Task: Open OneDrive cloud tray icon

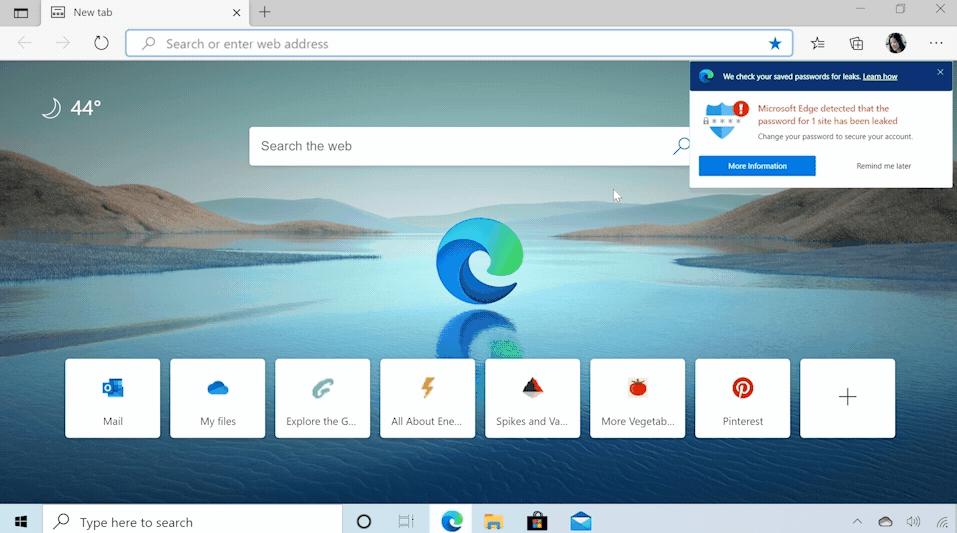Action: point(885,521)
